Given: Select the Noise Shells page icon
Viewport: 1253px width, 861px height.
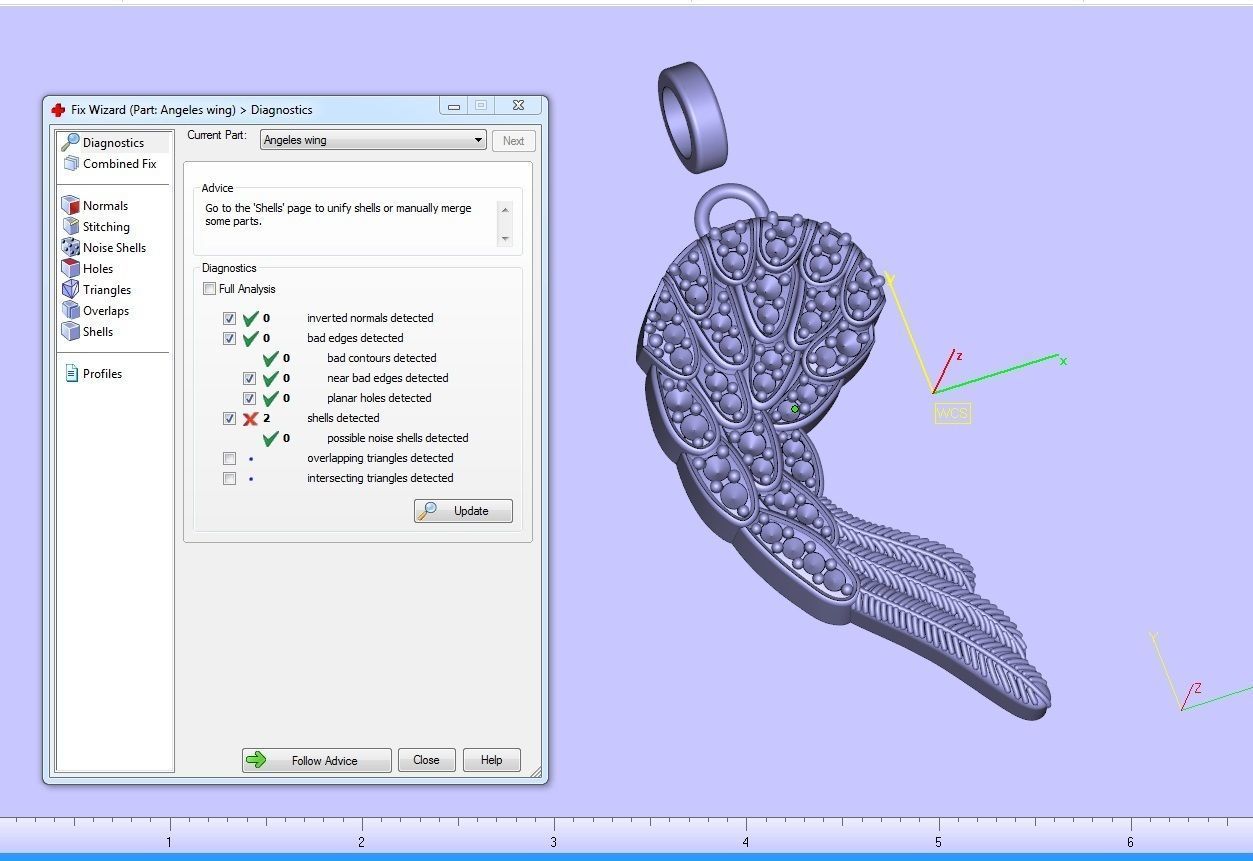Looking at the screenshot, I should (70, 247).
